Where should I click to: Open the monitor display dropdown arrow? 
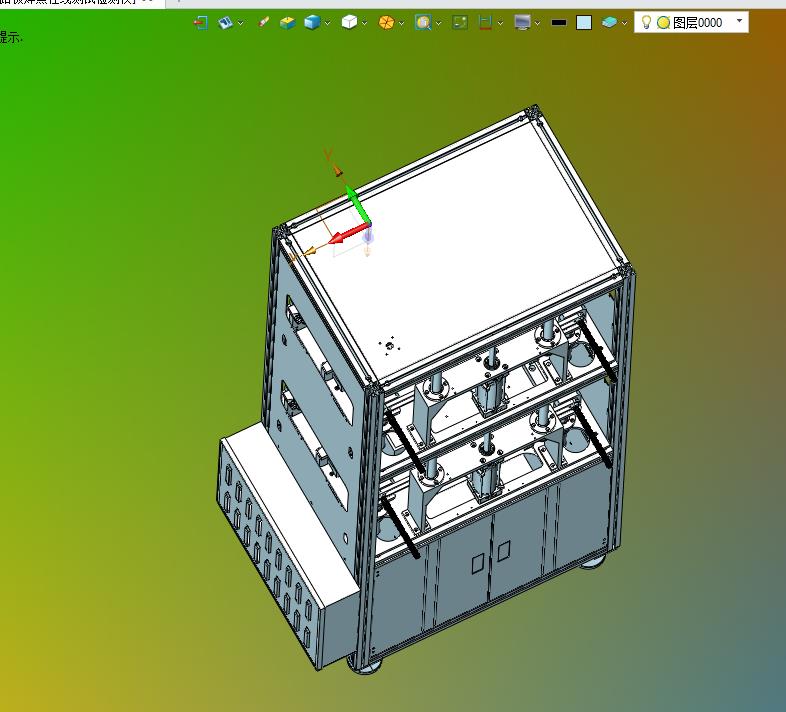click(x=537, y=23)
